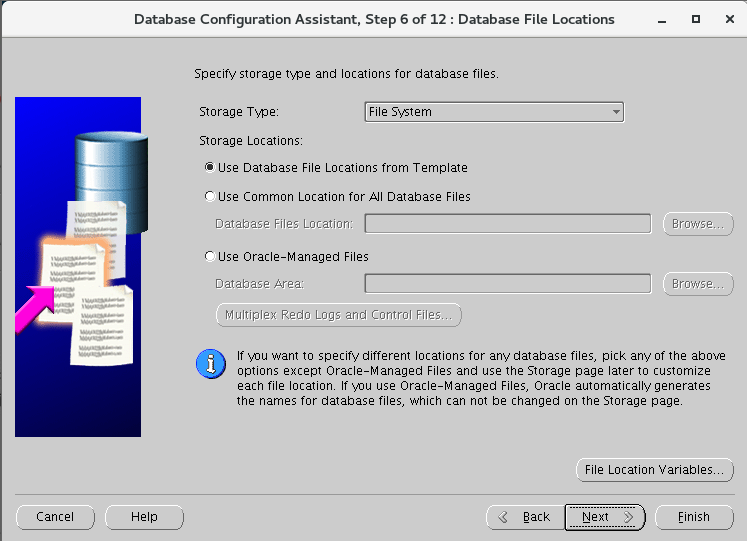Click Finish to complete setup

point(694,517)
